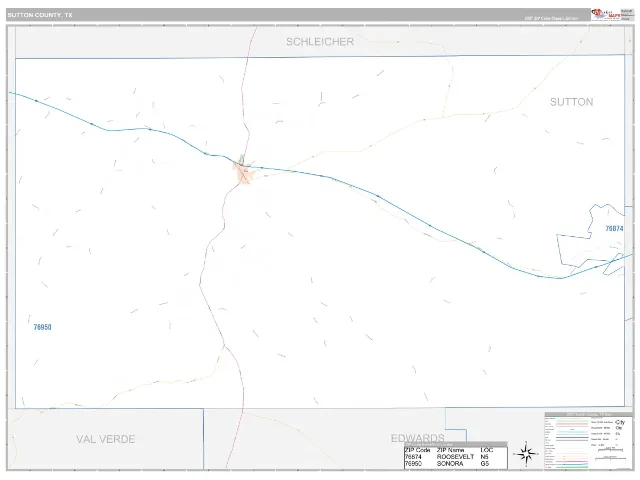
Task: Select the VAL VERDE county label
Action: [106, 439]
